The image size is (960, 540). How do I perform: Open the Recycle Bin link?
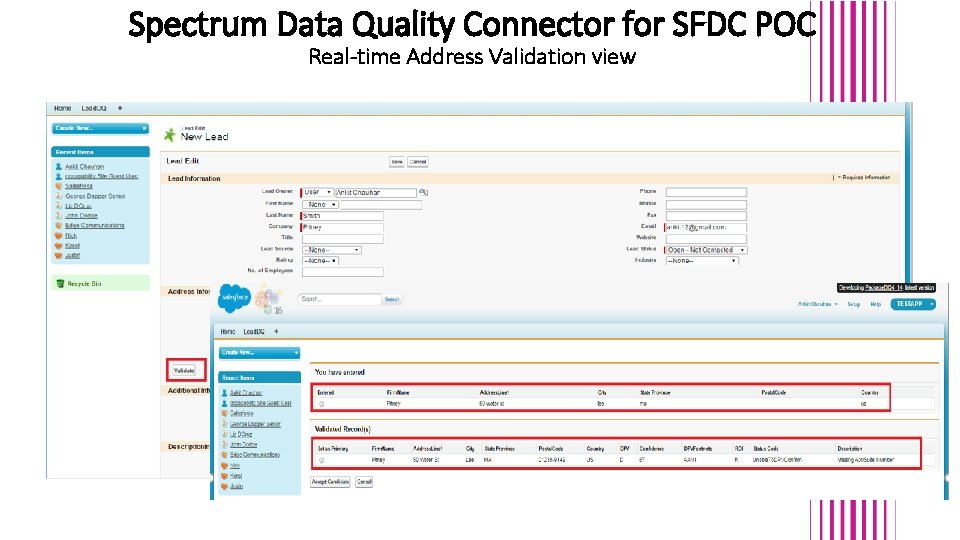coord(84,283)
